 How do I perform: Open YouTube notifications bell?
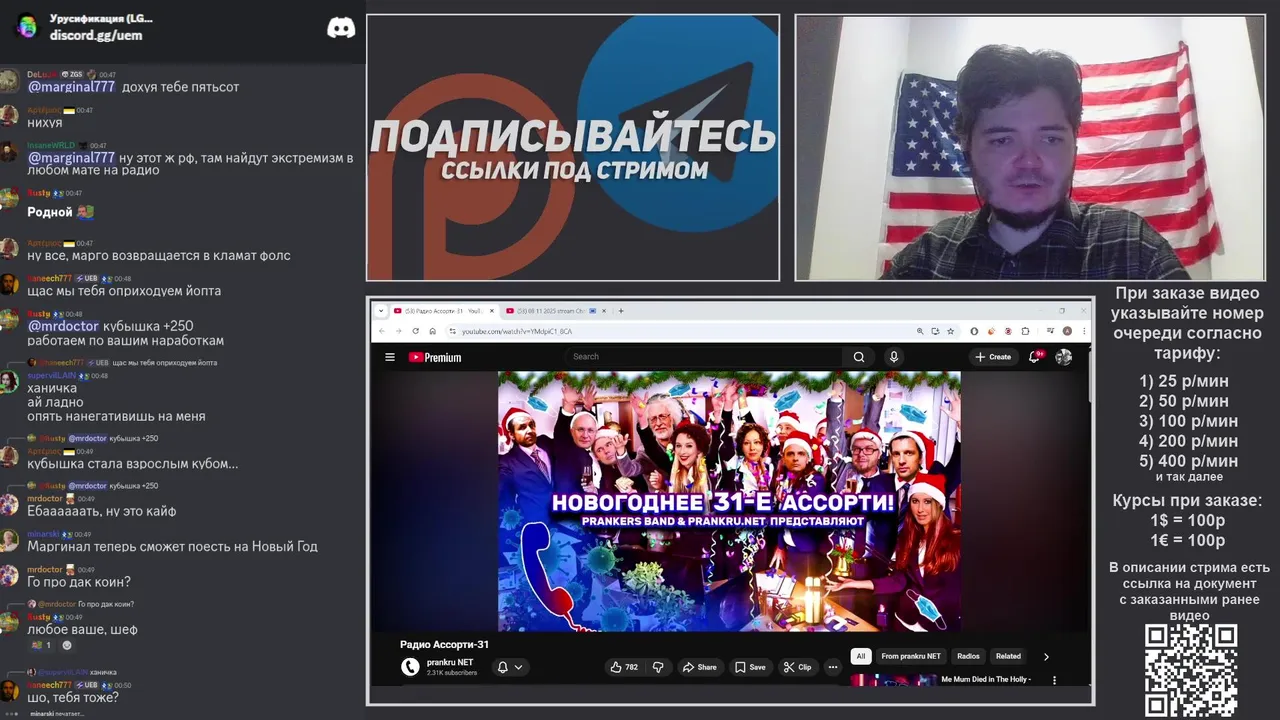coord(1035,357)
